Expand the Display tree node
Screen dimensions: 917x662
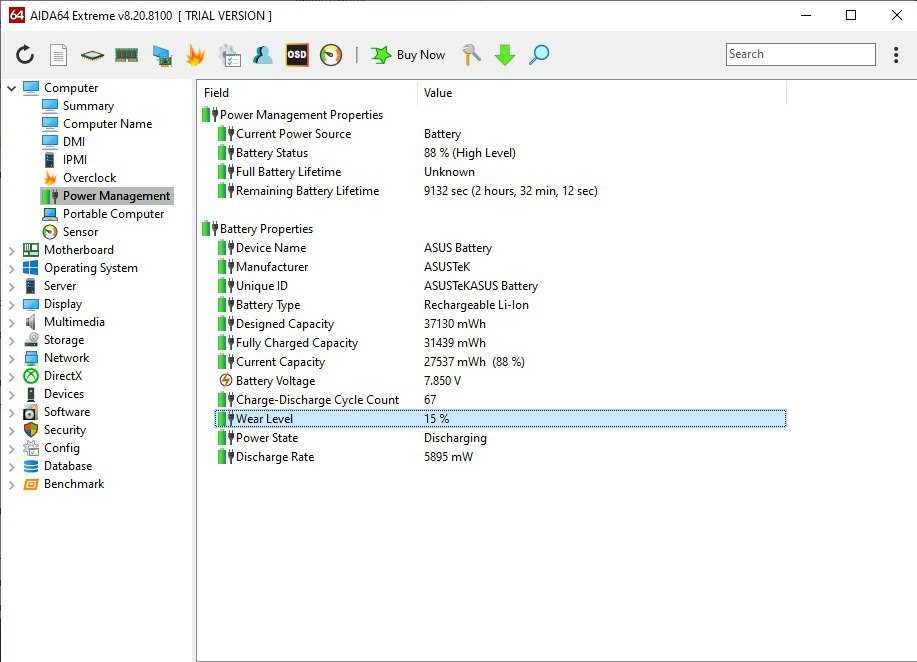[x=11, y=305]
